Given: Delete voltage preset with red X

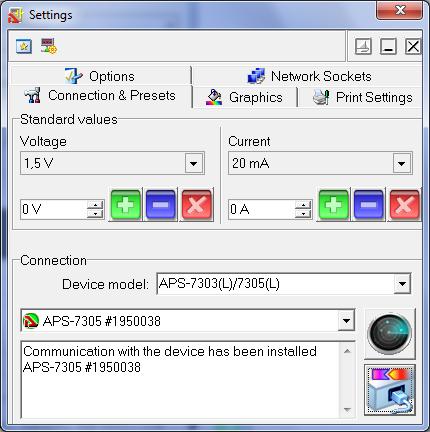Looking at the screenshot, I should click(x=196, y=205).
